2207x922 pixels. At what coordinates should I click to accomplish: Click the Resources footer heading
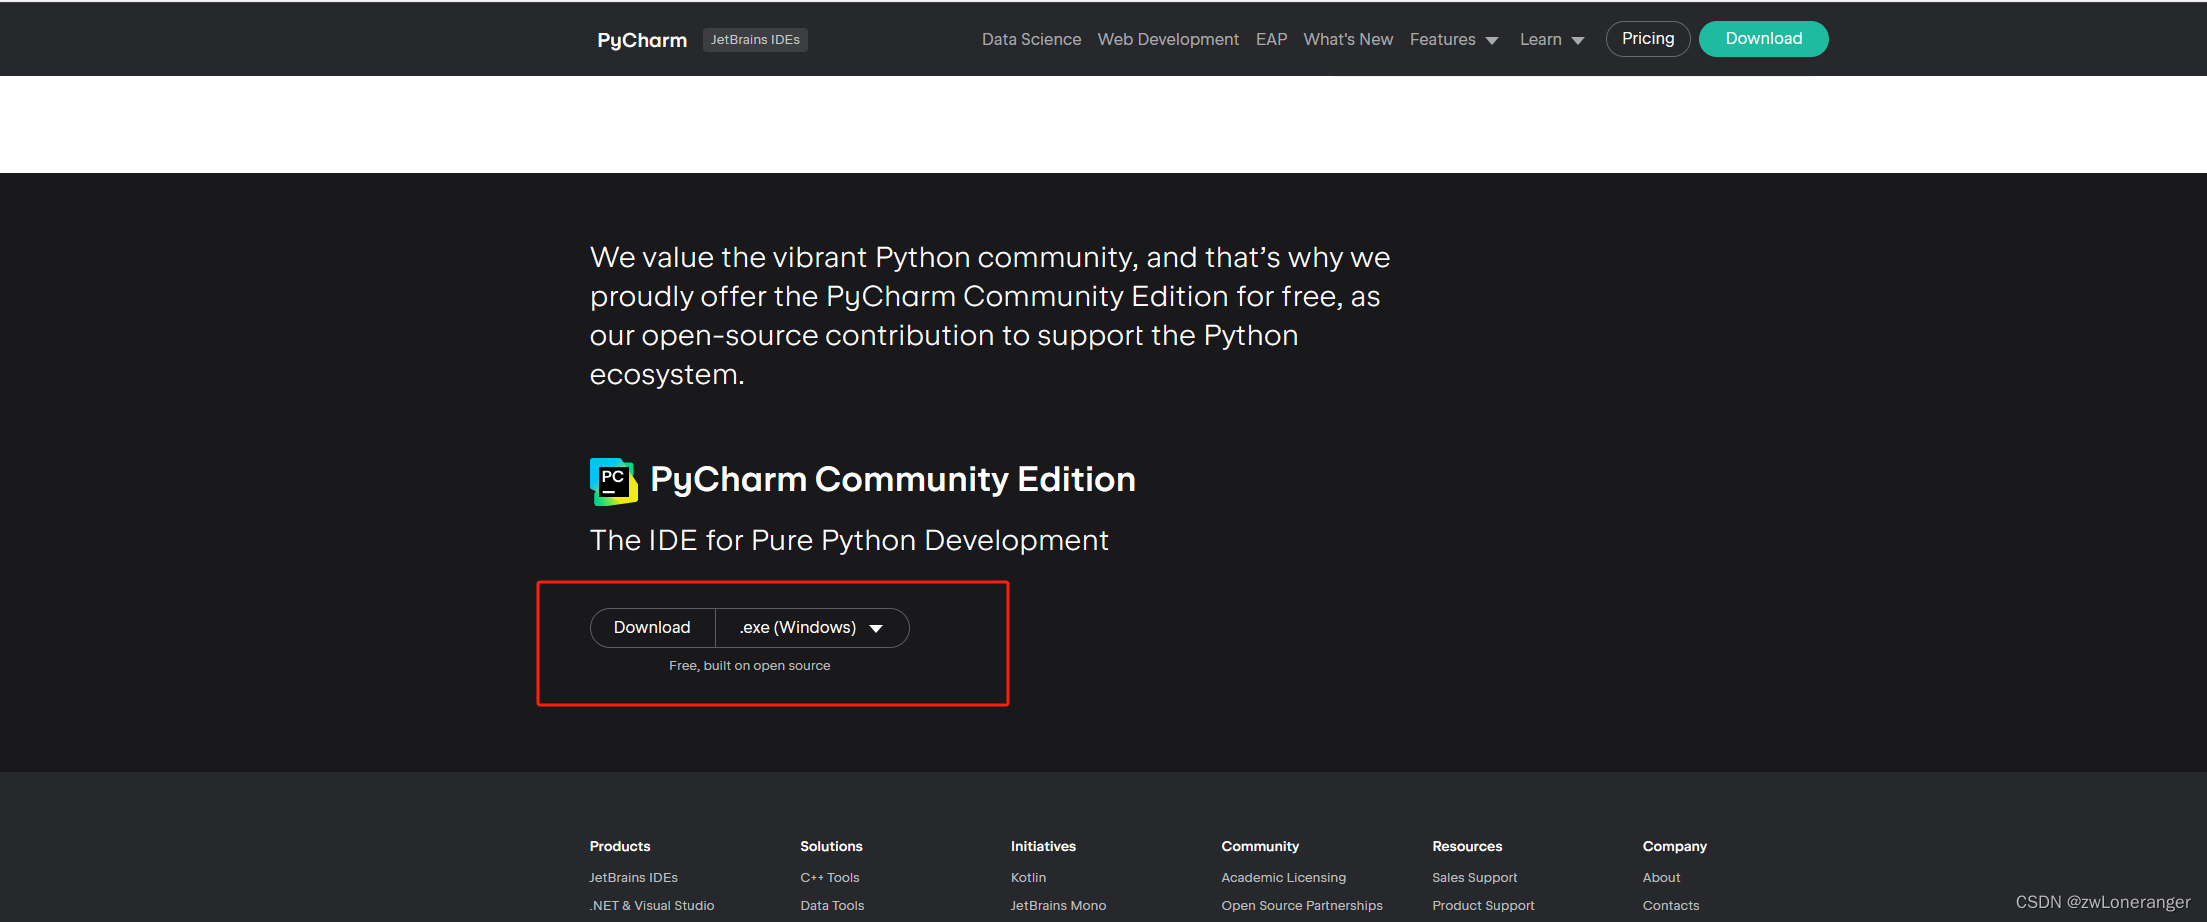(1467, 846)
